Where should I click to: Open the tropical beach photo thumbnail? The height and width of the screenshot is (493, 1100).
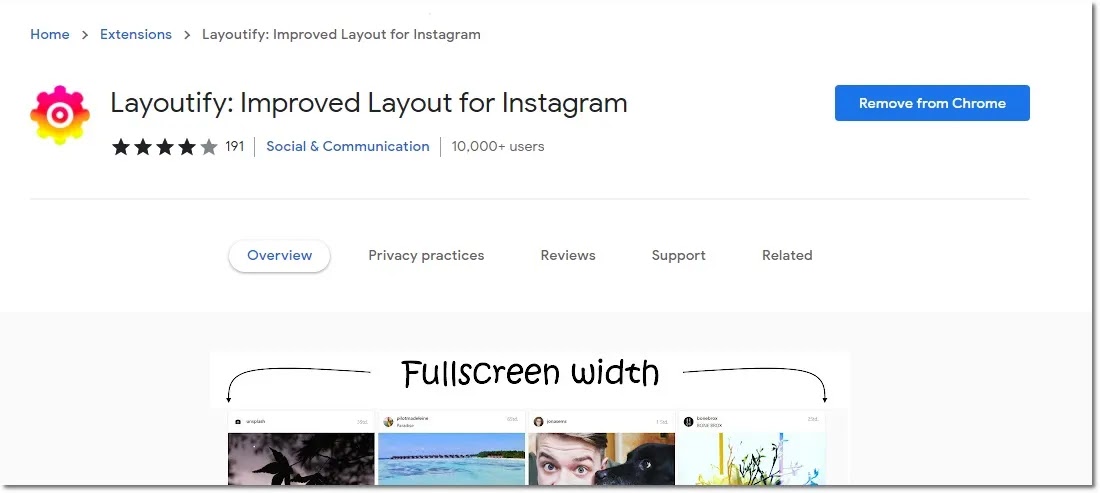(452, 459)
